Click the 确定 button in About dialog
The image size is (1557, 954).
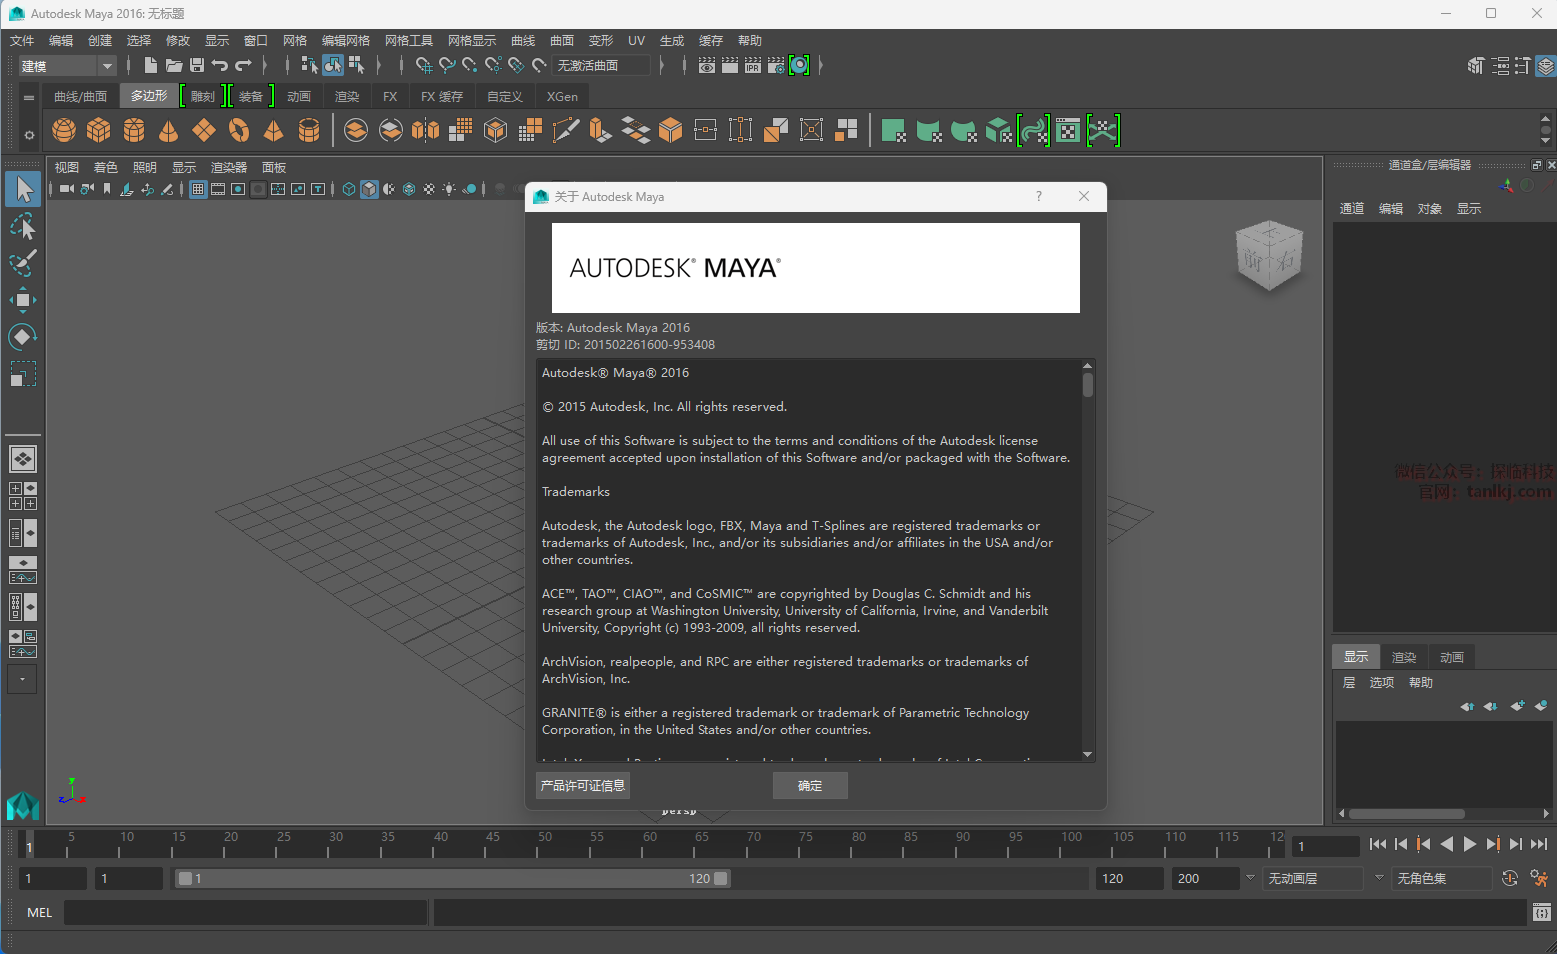click(x=810, y=786)
